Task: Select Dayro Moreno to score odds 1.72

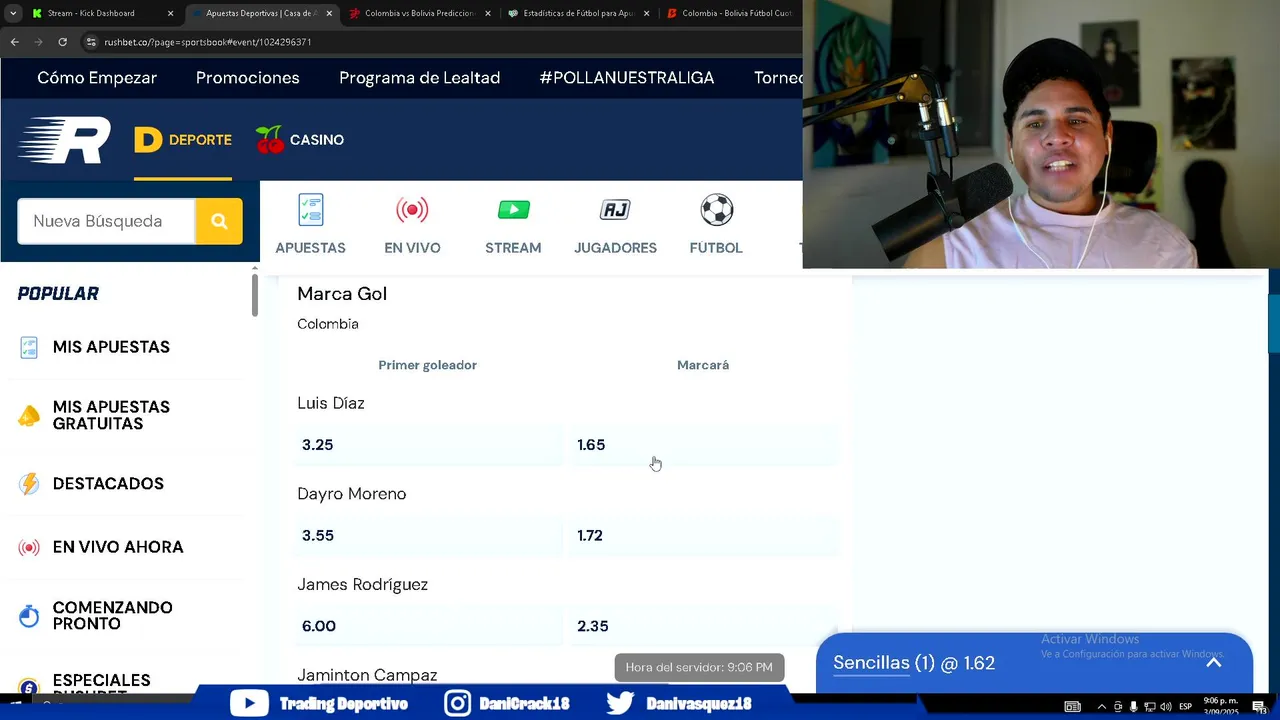Action: (x=704, y=536)
